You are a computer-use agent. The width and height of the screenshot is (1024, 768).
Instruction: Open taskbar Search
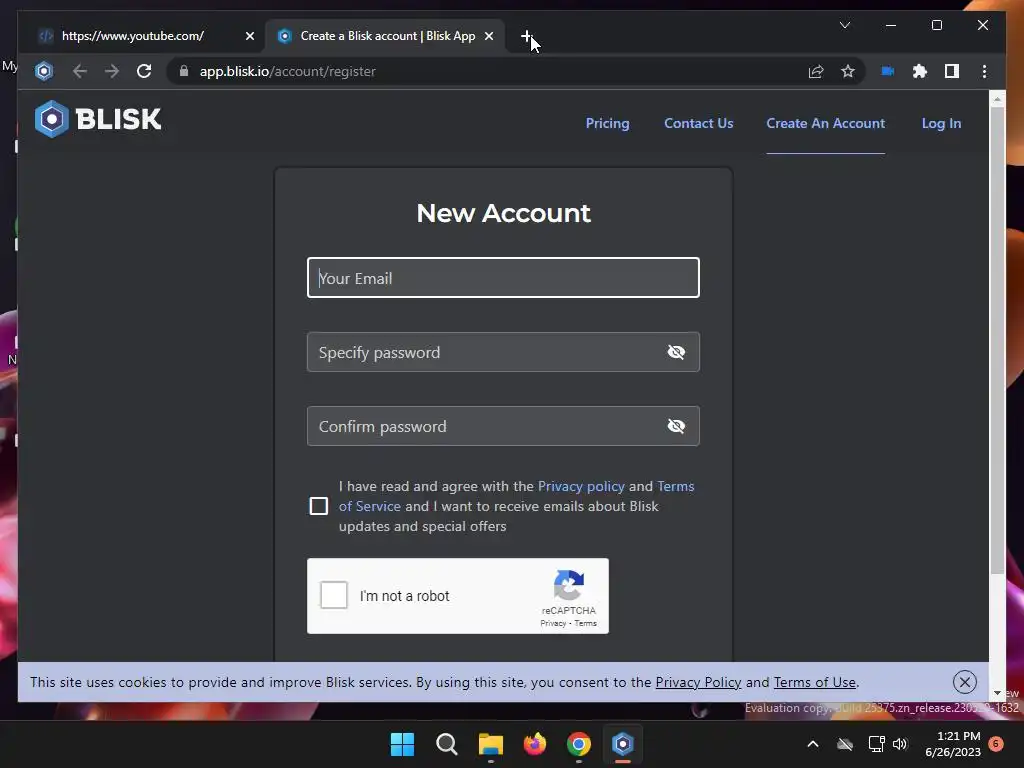pos(447,744)
